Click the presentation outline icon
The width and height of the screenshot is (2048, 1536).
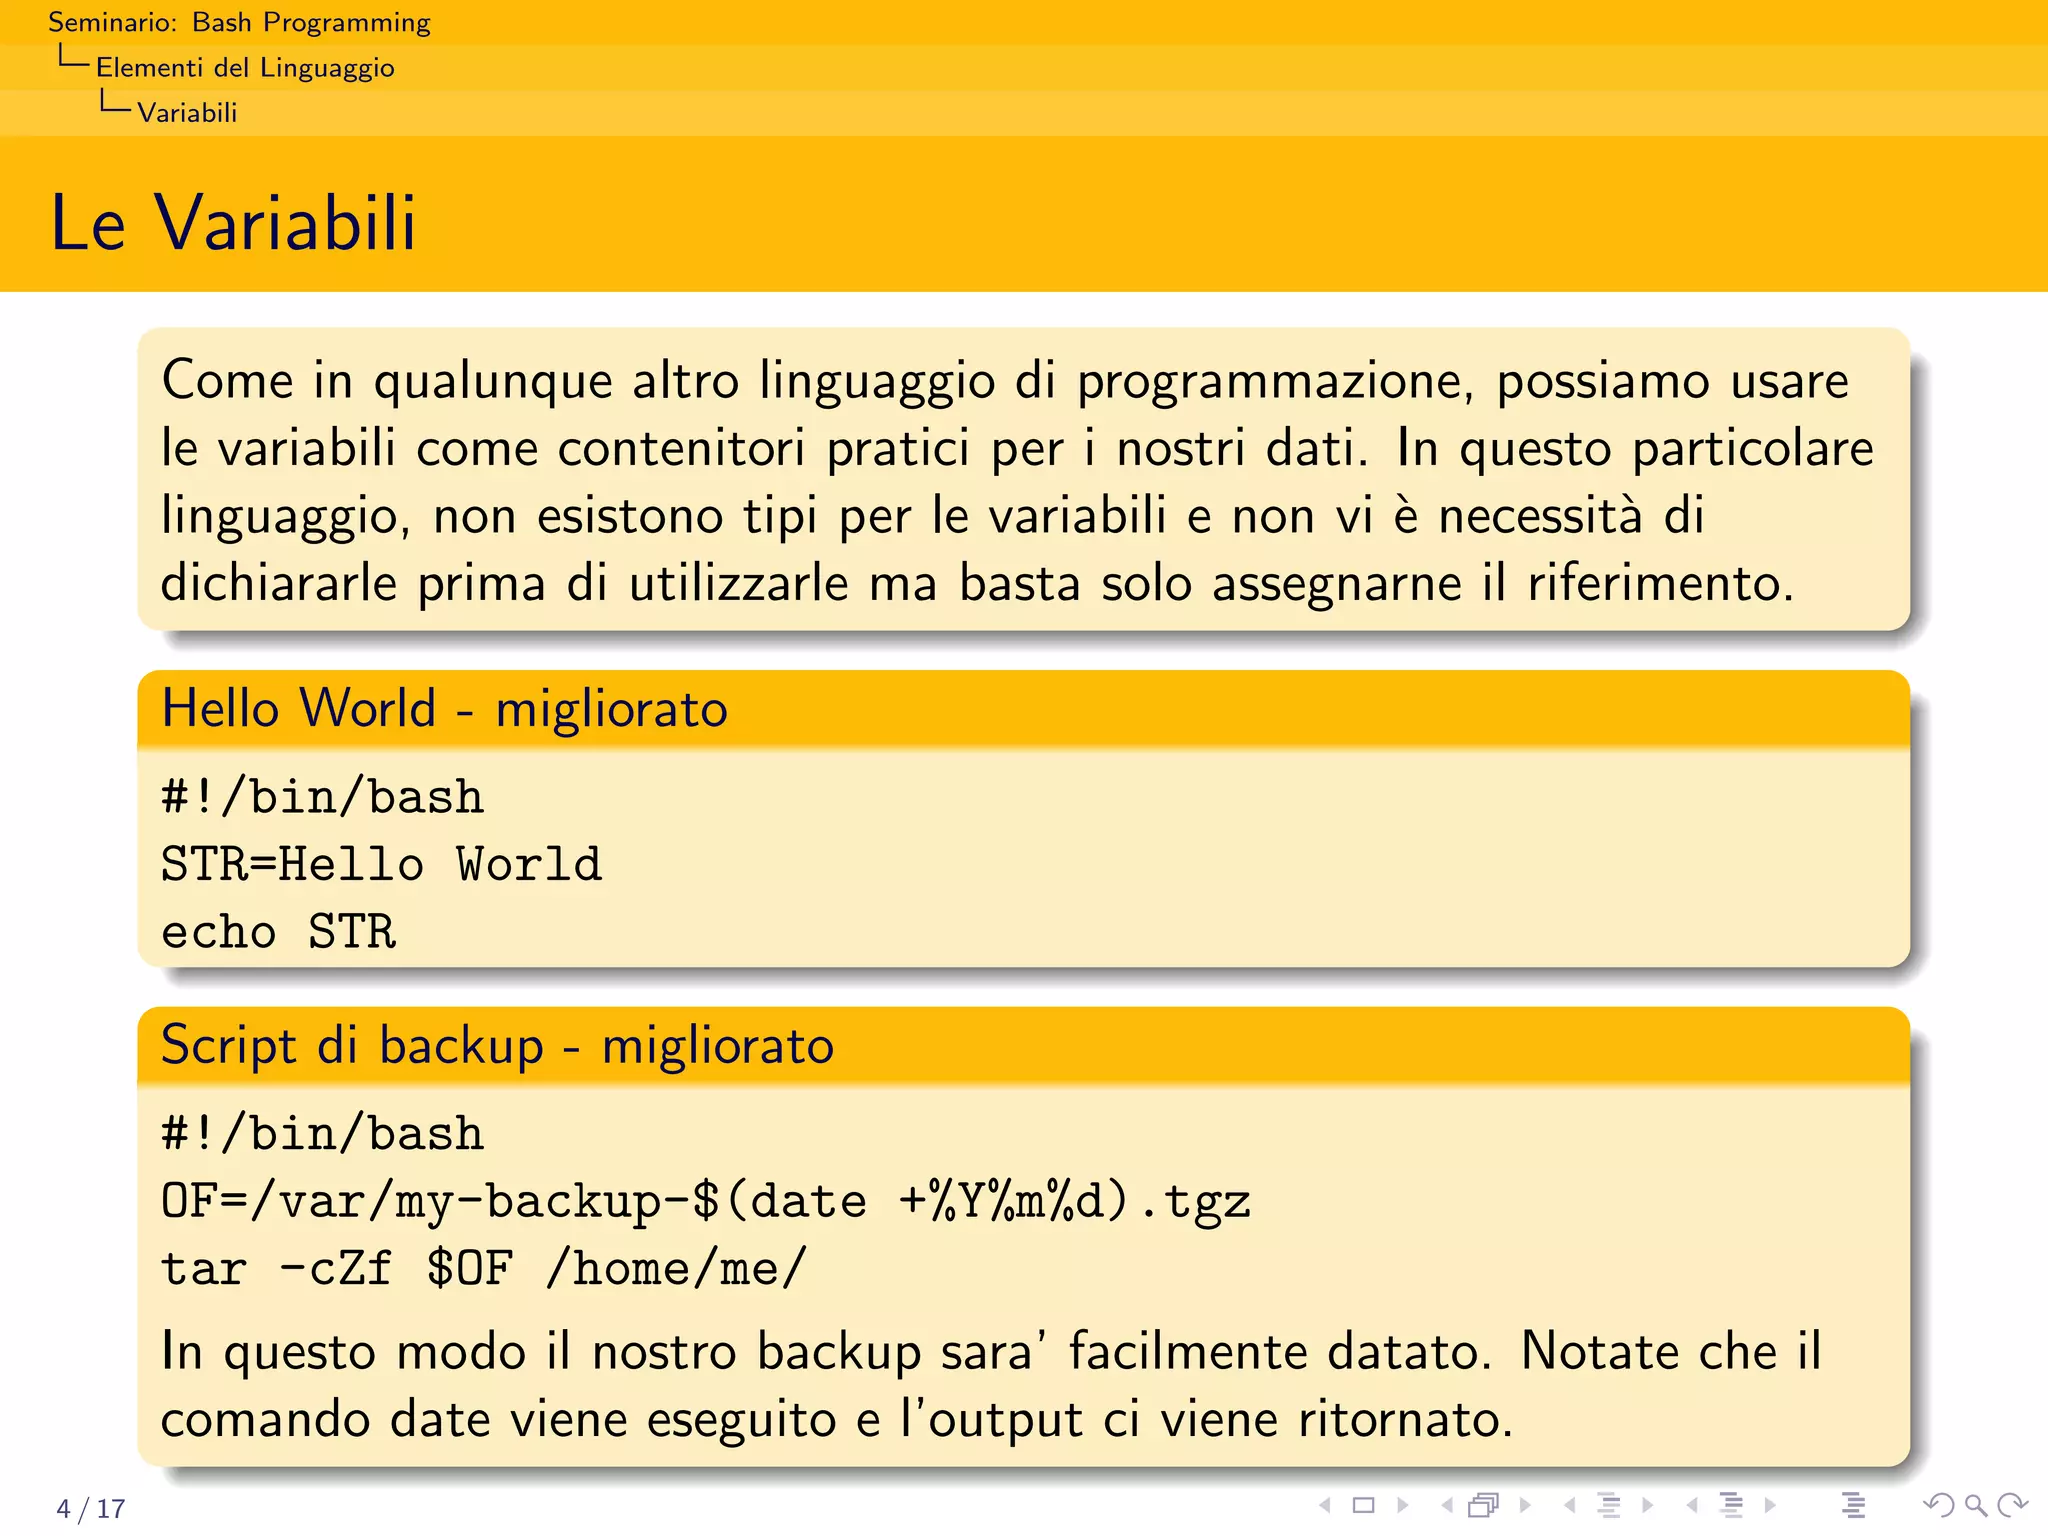1853,1505
